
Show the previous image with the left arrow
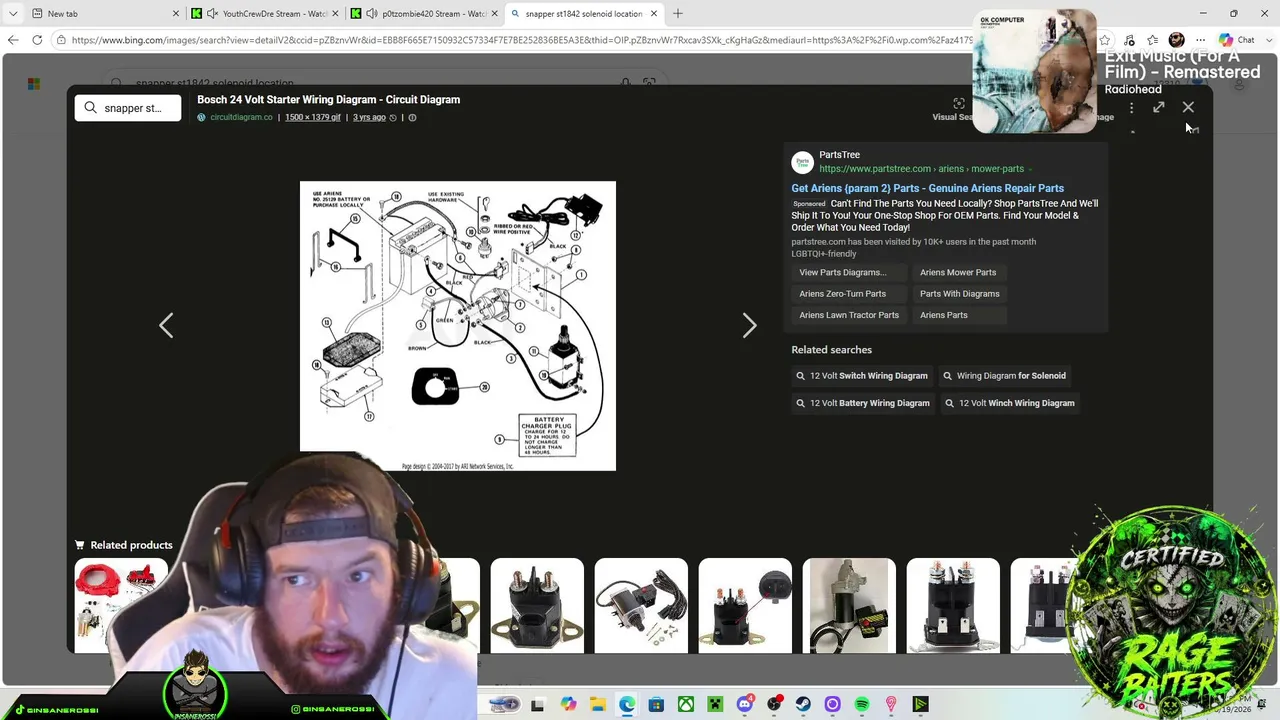166,325
